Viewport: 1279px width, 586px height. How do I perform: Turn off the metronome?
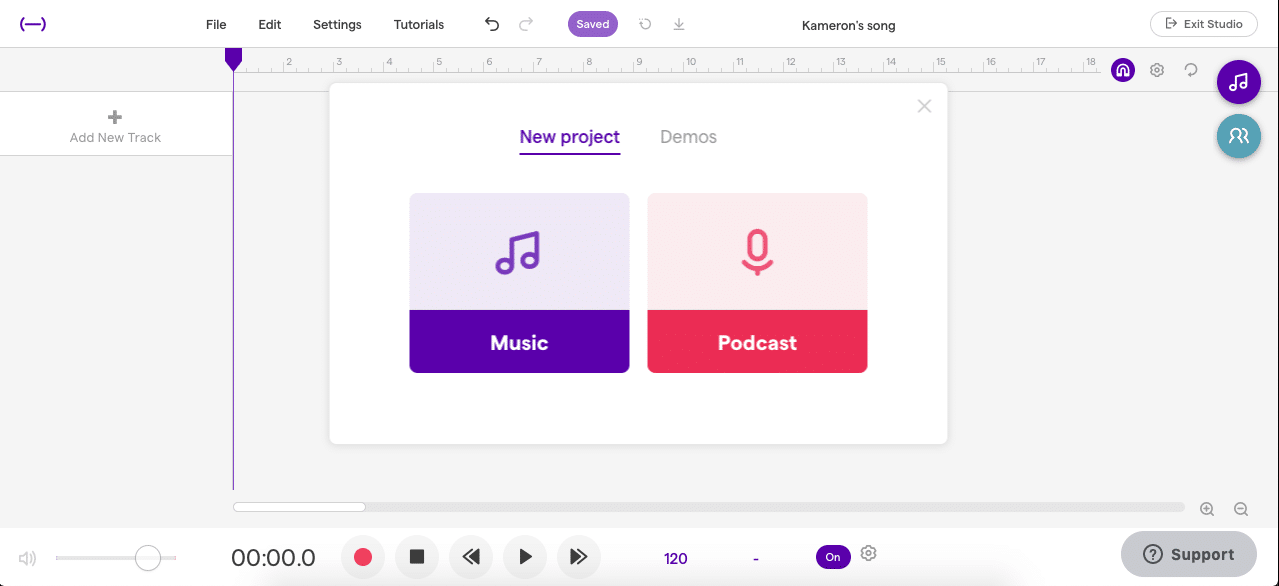click(x=833, y=557)
